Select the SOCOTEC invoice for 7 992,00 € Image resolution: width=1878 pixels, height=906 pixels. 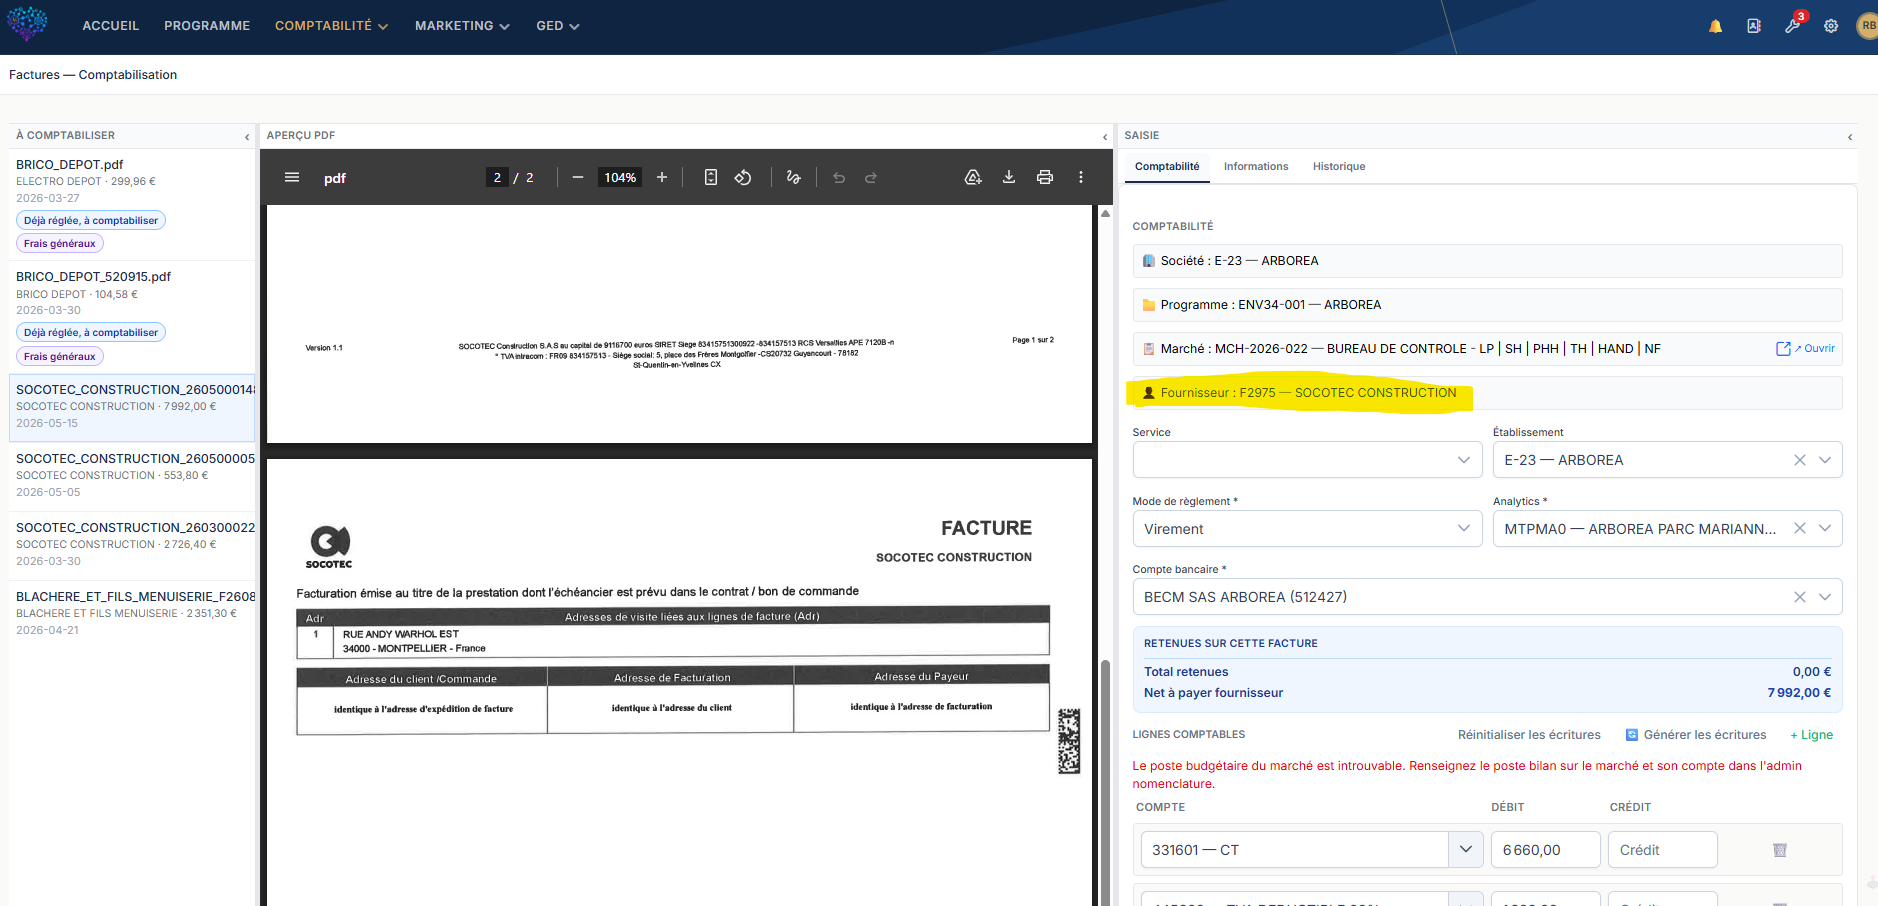coord(132,407)
